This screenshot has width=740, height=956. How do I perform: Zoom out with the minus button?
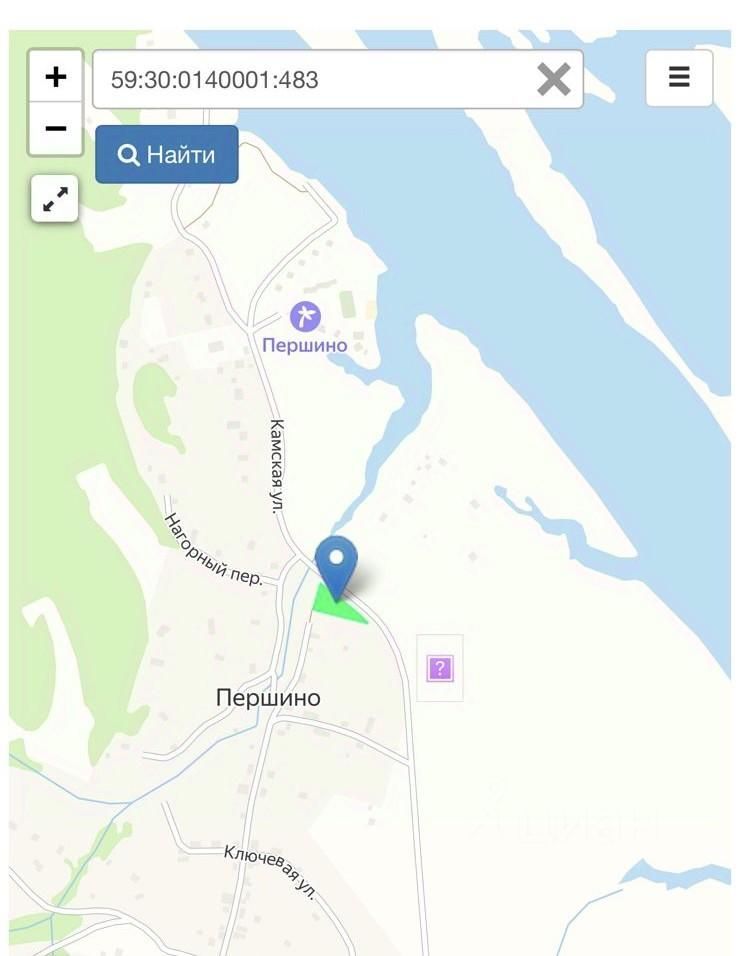[x=55, y=129]
